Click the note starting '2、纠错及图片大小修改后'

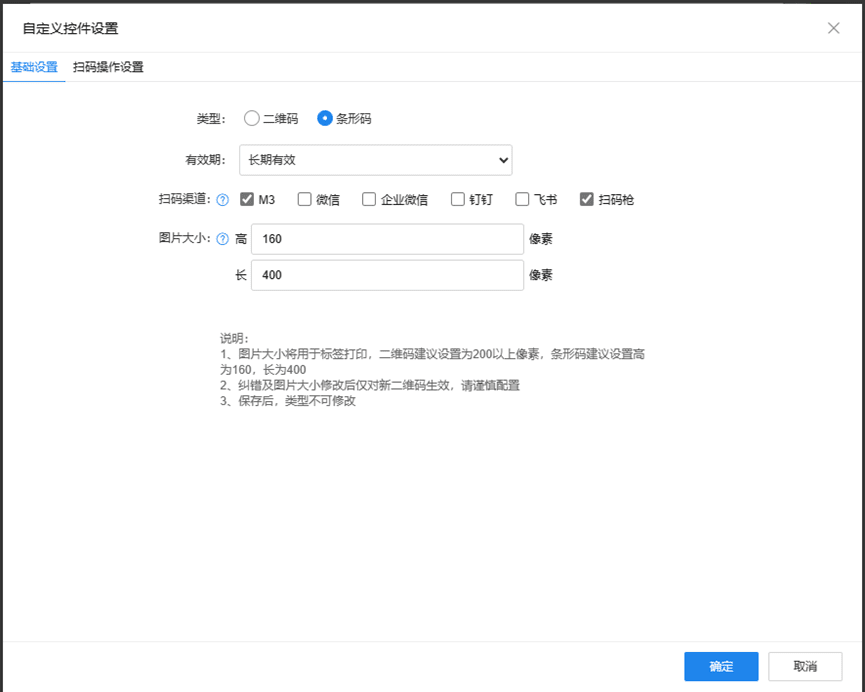point(370,385)
